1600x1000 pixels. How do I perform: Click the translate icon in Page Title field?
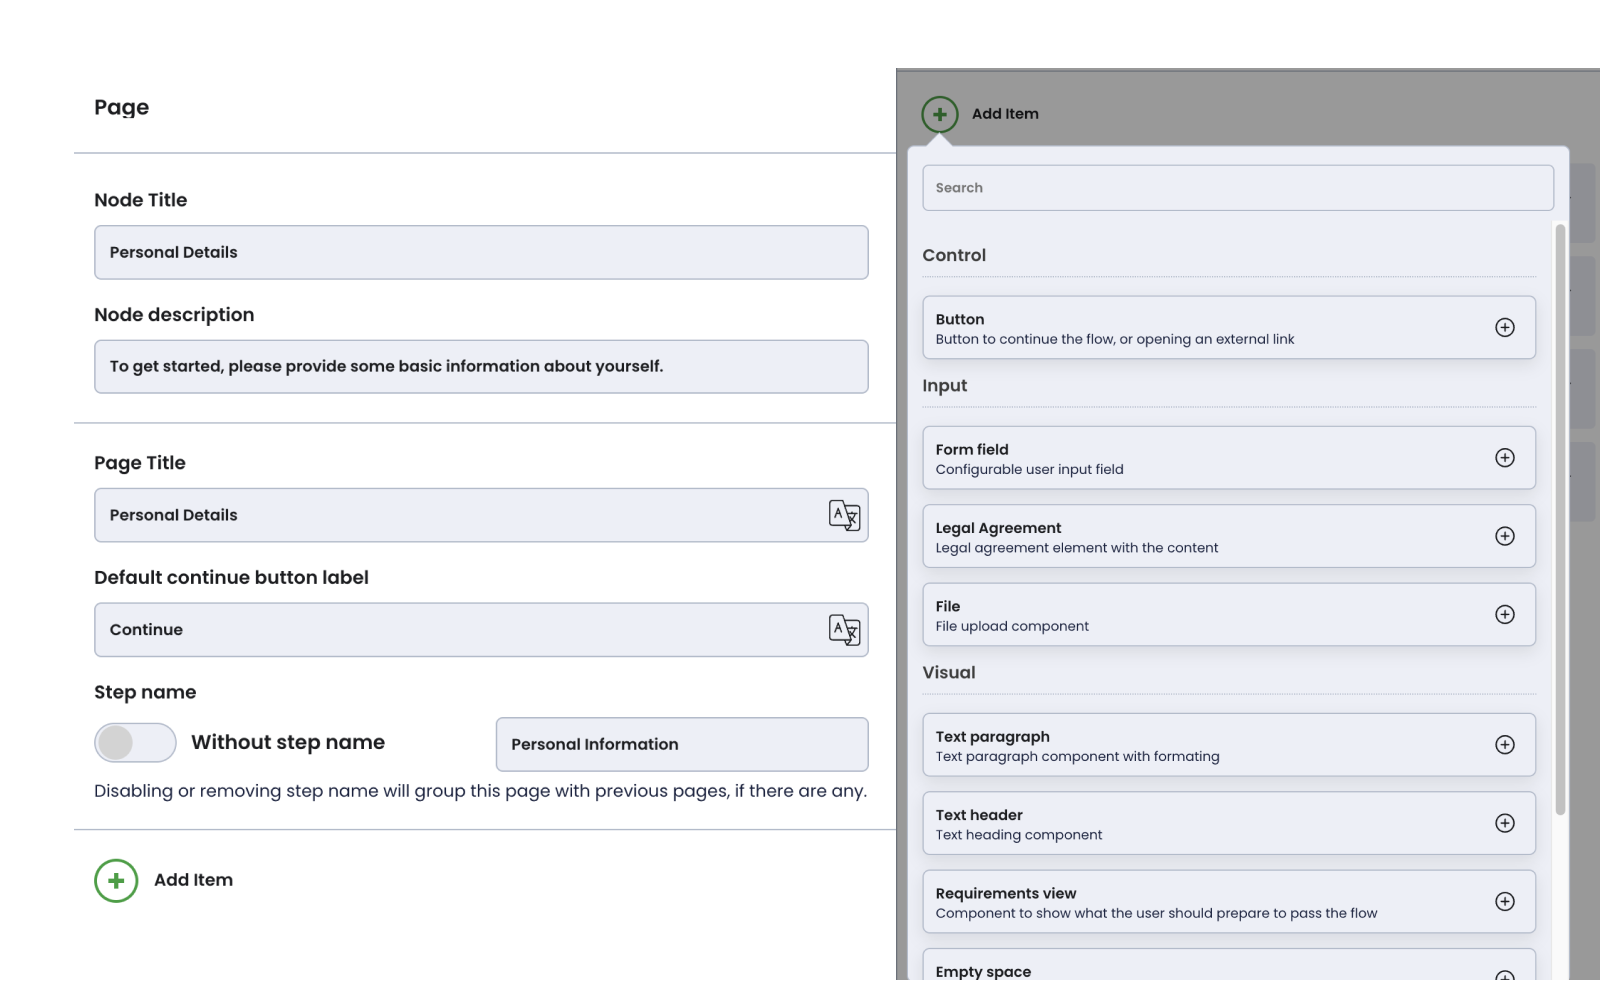click(844, 515)
